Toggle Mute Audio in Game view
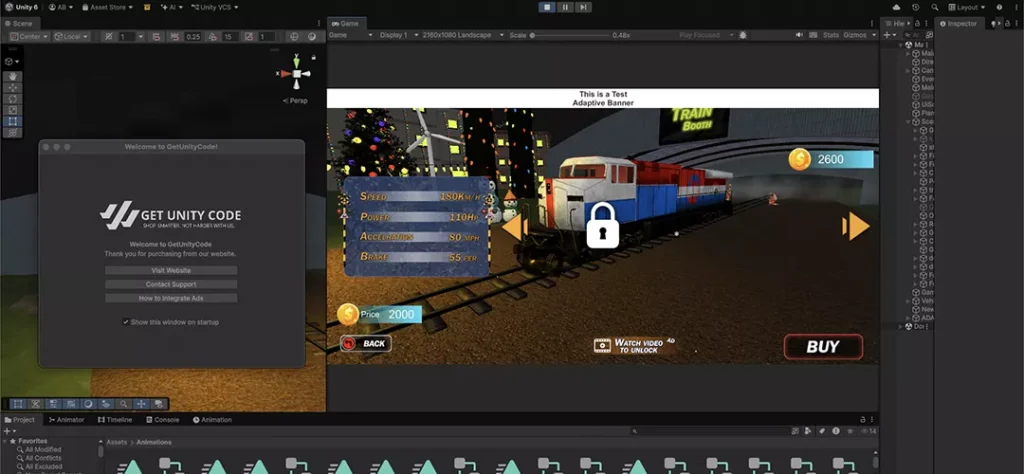The width and height of the screenshot is (1024, 474). click(x=799, y=35)
